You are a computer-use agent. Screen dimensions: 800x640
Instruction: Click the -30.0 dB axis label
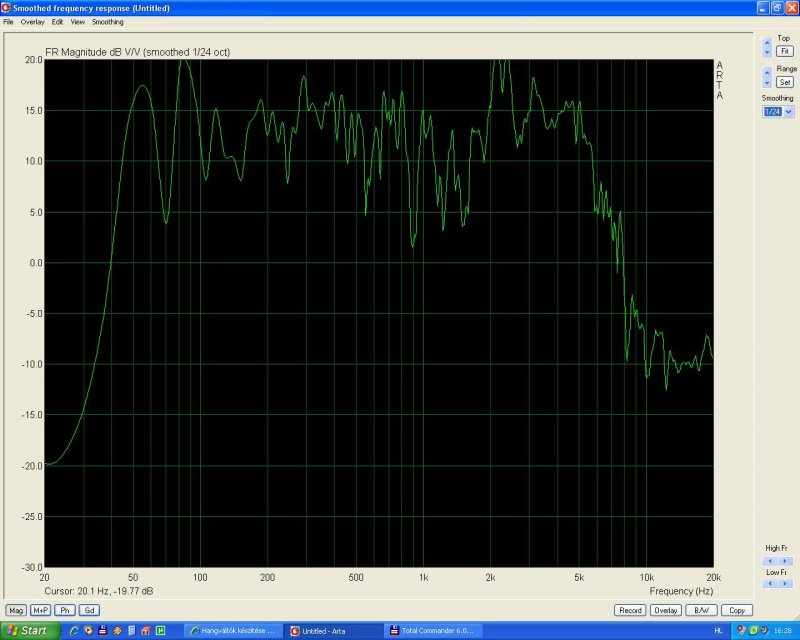tap(32, 567)
